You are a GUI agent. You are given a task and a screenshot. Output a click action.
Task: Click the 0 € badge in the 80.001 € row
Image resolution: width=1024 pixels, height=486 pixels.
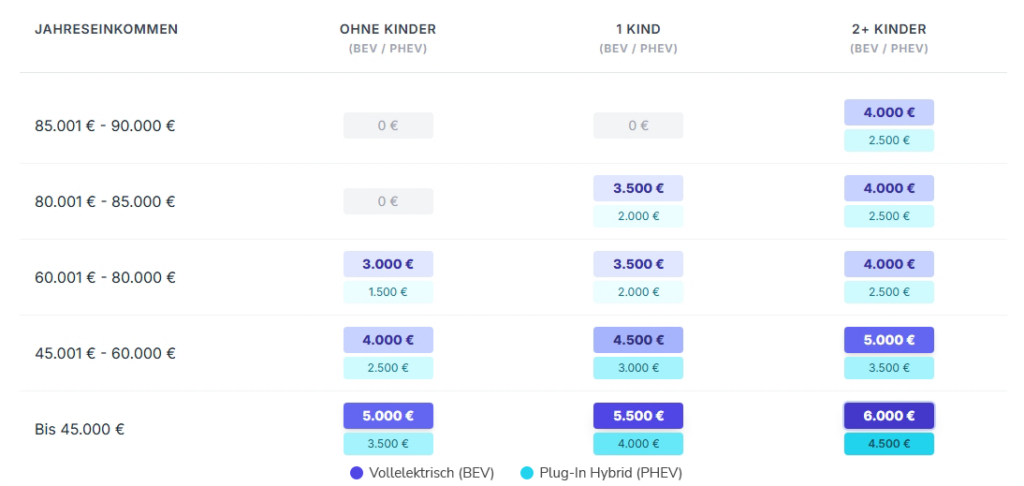388,201
